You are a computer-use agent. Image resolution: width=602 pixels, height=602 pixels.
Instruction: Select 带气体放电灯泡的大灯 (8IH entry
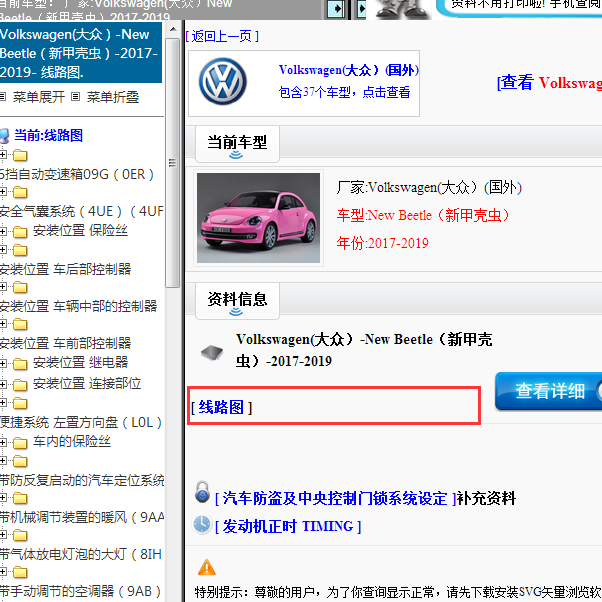pyautogui.click(x=81, y=554)
